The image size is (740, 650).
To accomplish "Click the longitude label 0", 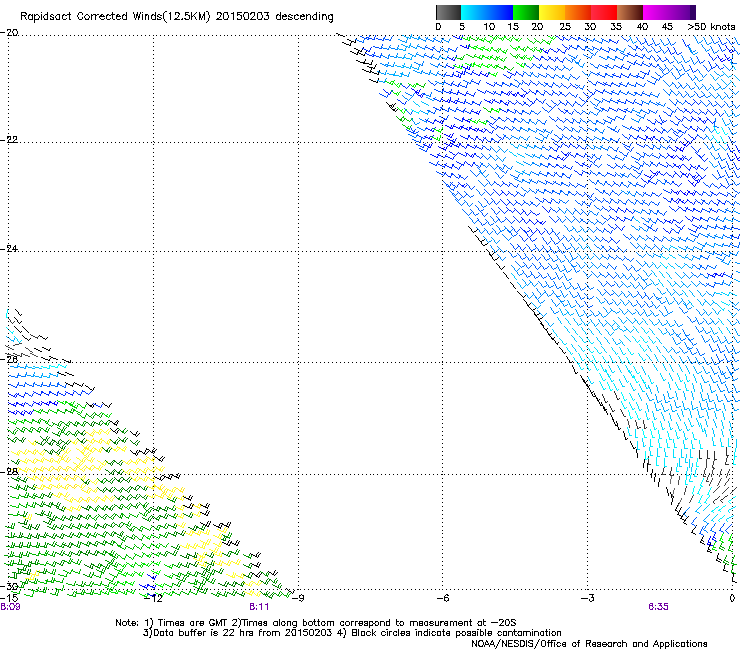I will pyautogui.click(x=732, y=598).
